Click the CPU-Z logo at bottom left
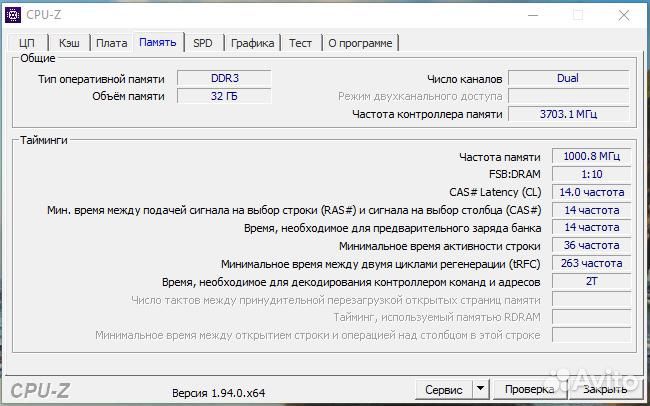650x406 pixels. click(40, 391)
